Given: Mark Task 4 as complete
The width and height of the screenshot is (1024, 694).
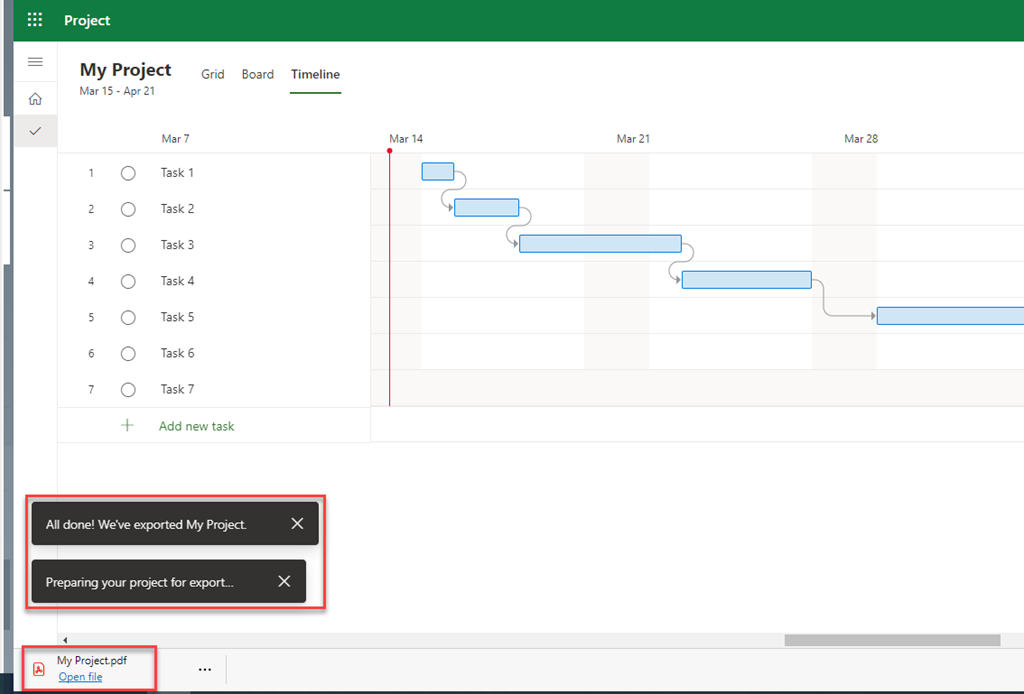Looking at the screenshot, I should coord(128,281).
